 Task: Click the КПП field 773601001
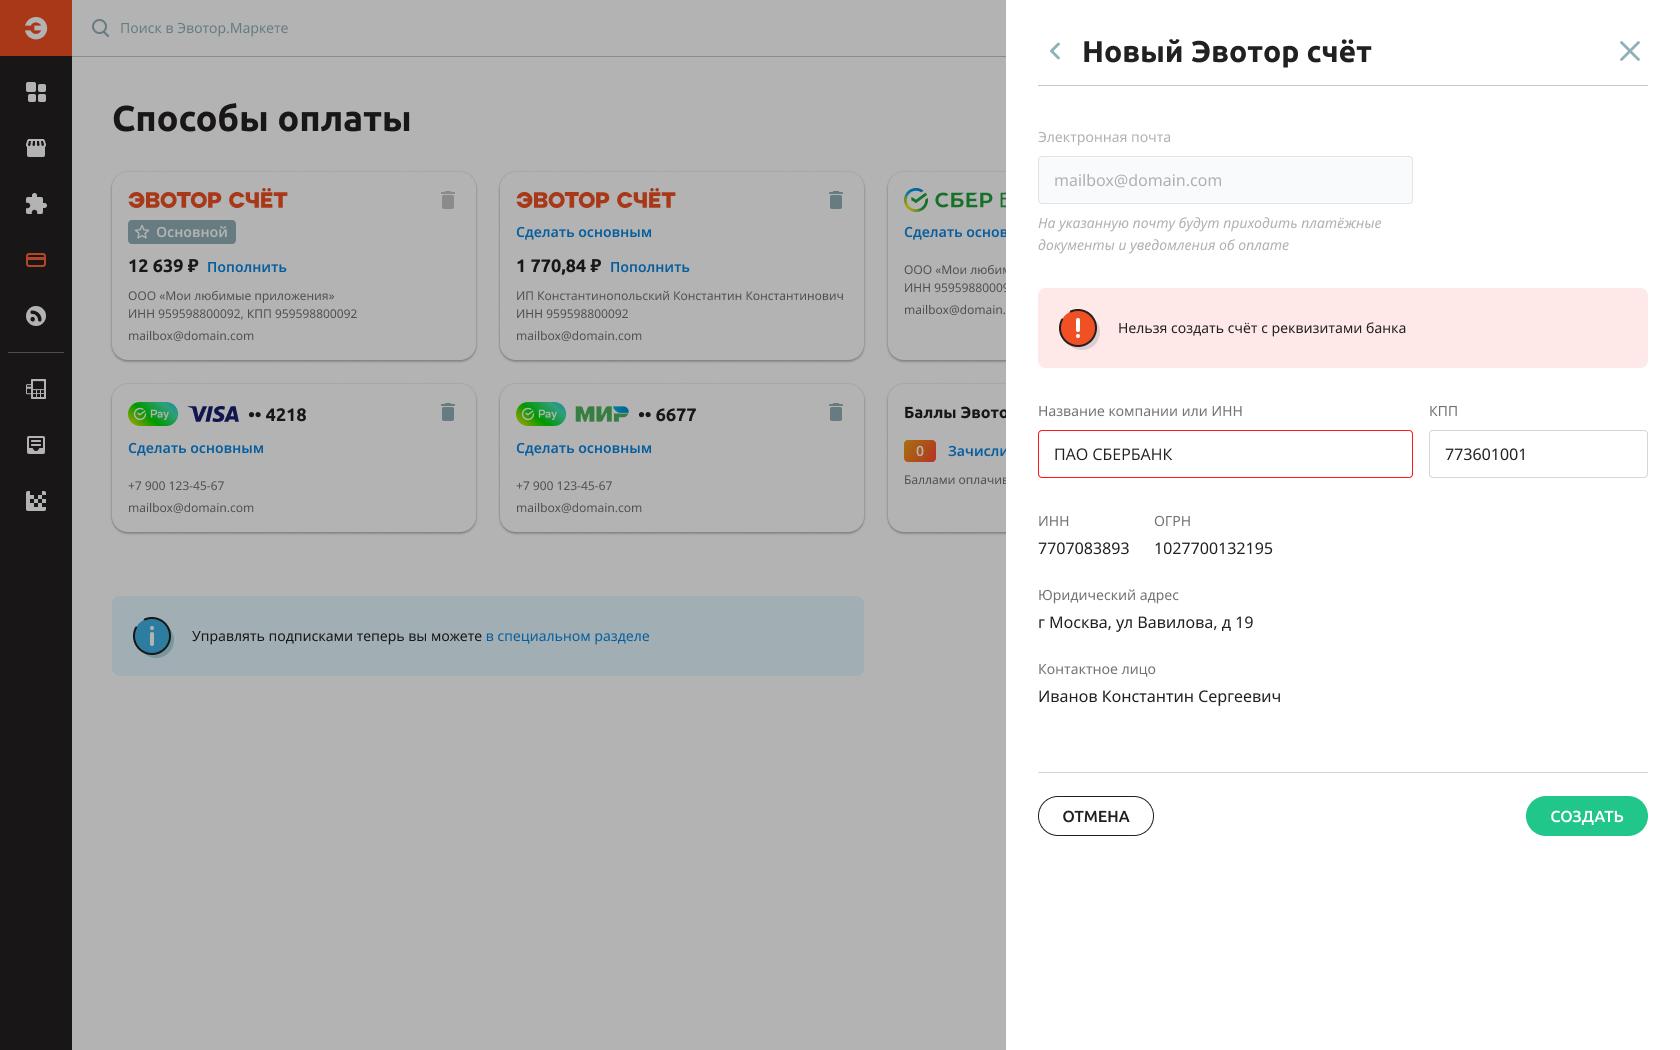(1538, 454)
